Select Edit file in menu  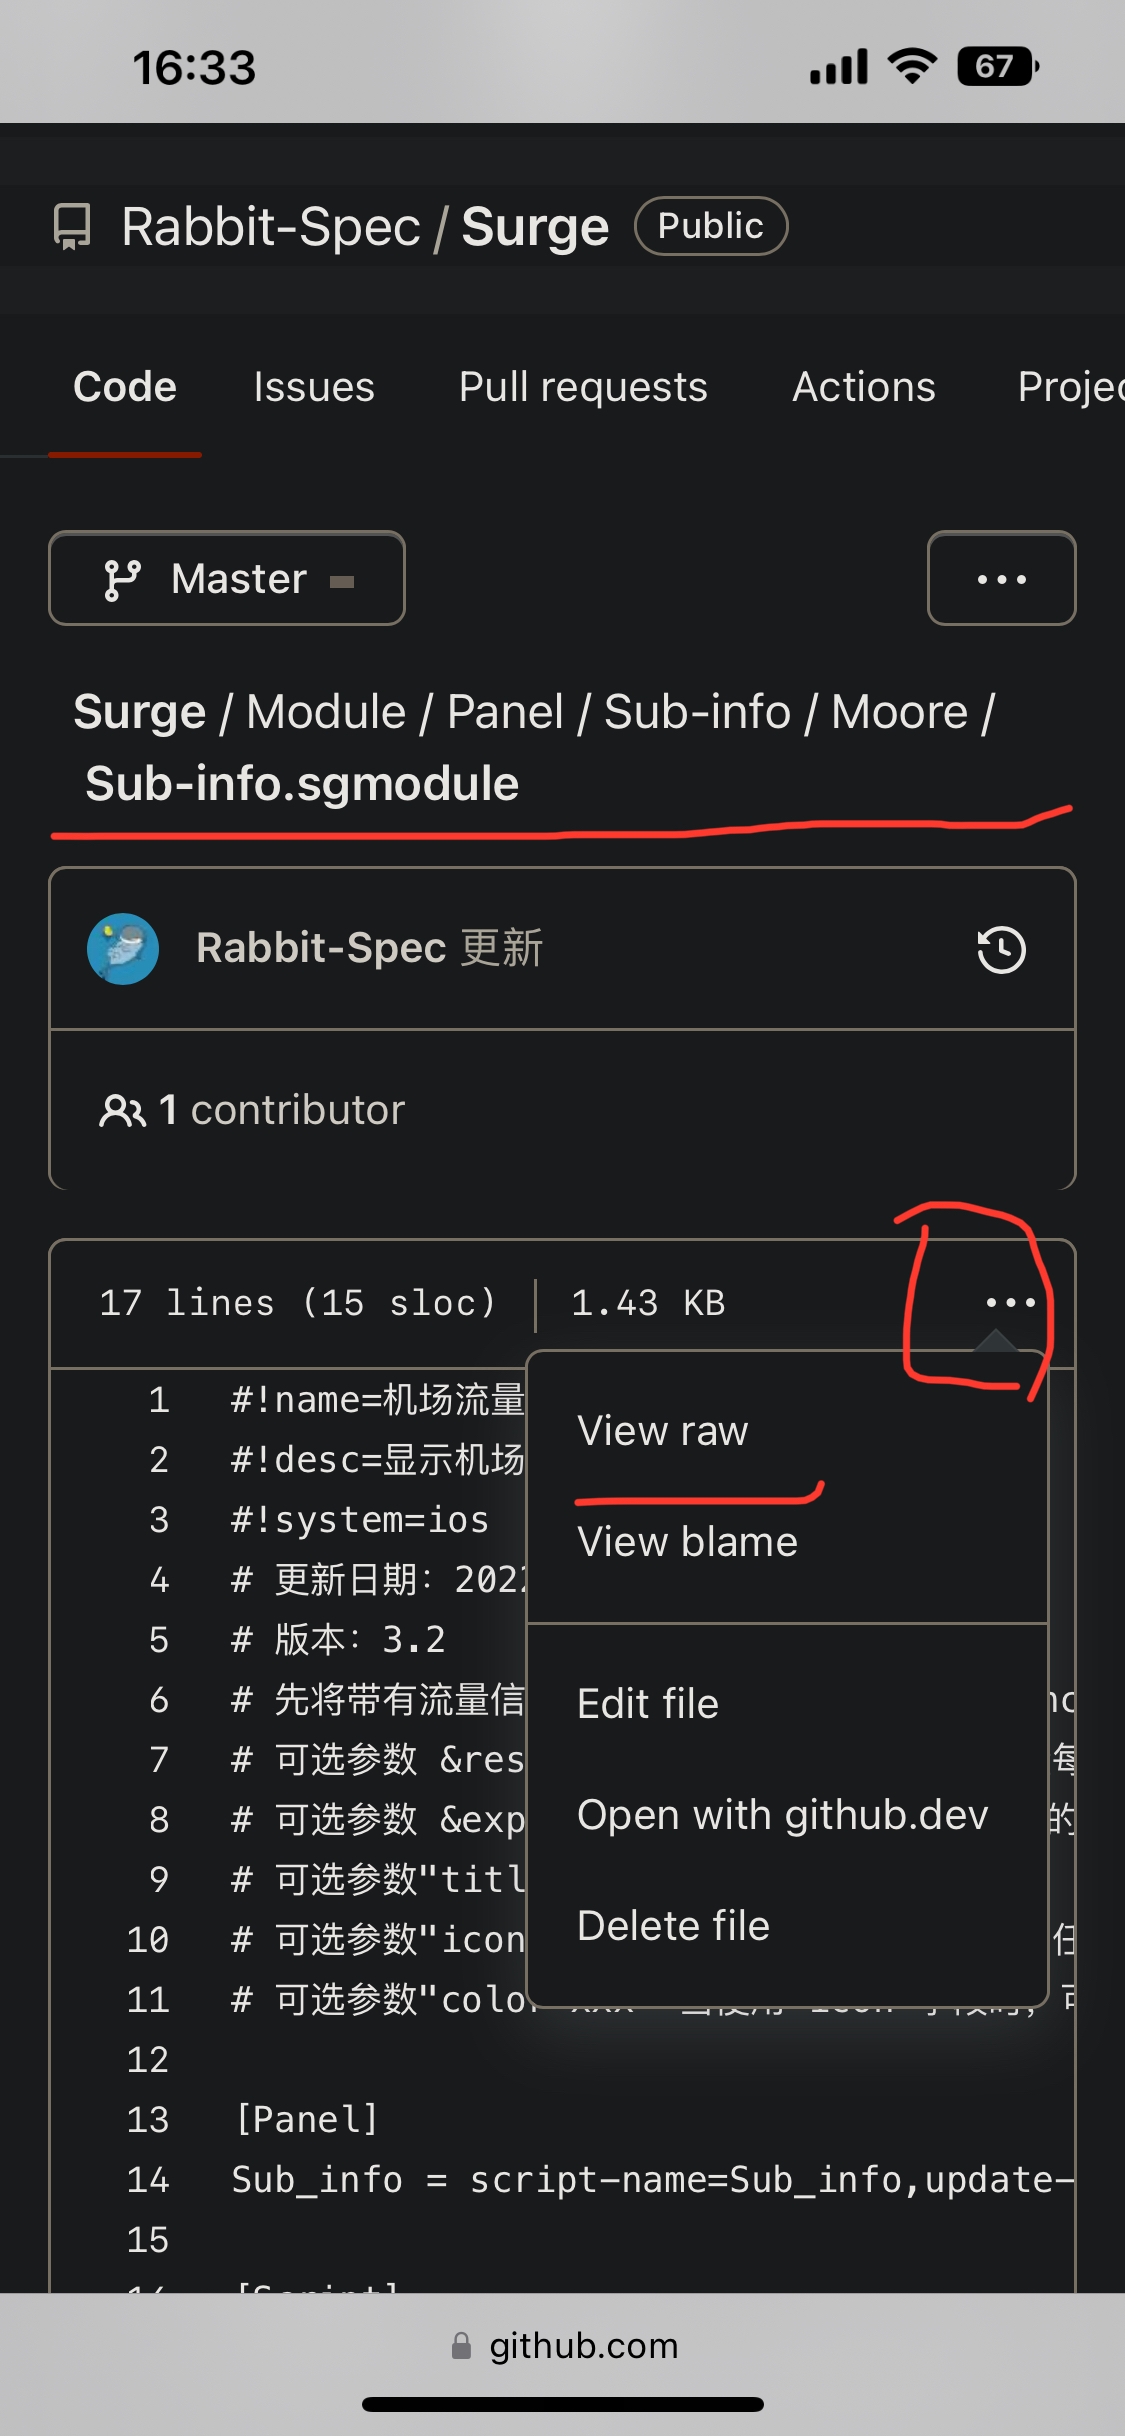coord(648,1704)
